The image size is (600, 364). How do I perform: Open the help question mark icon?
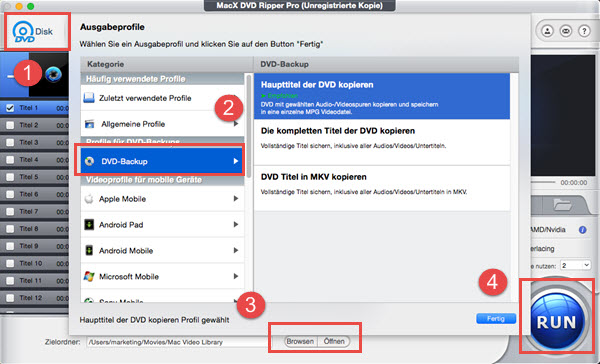pos(584,31)
